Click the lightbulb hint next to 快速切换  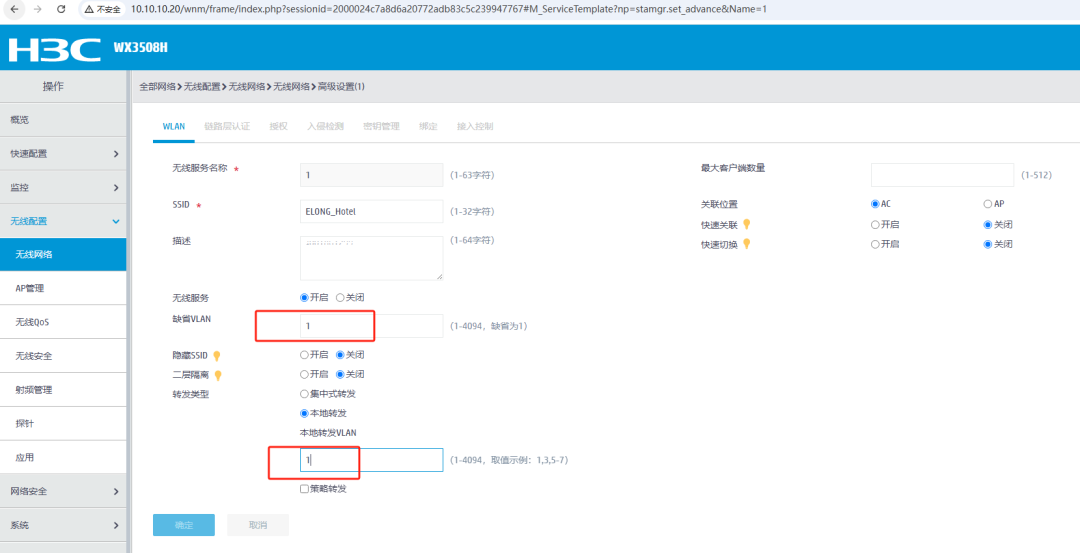pyautogui.click(x=746, y=244)
